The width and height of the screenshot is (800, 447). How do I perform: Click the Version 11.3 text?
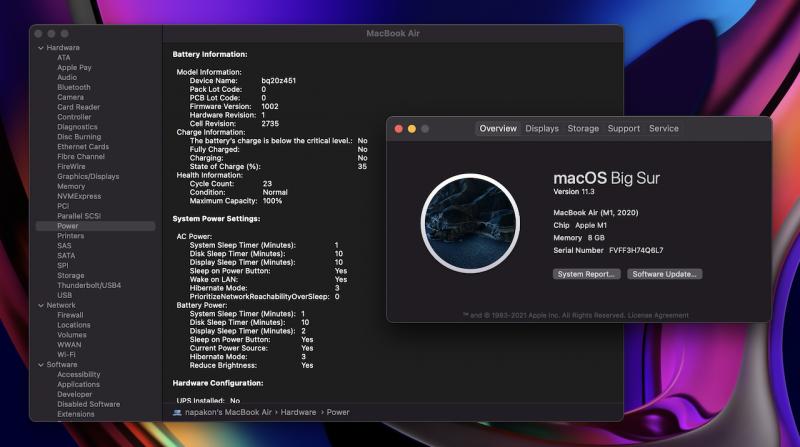574,192
